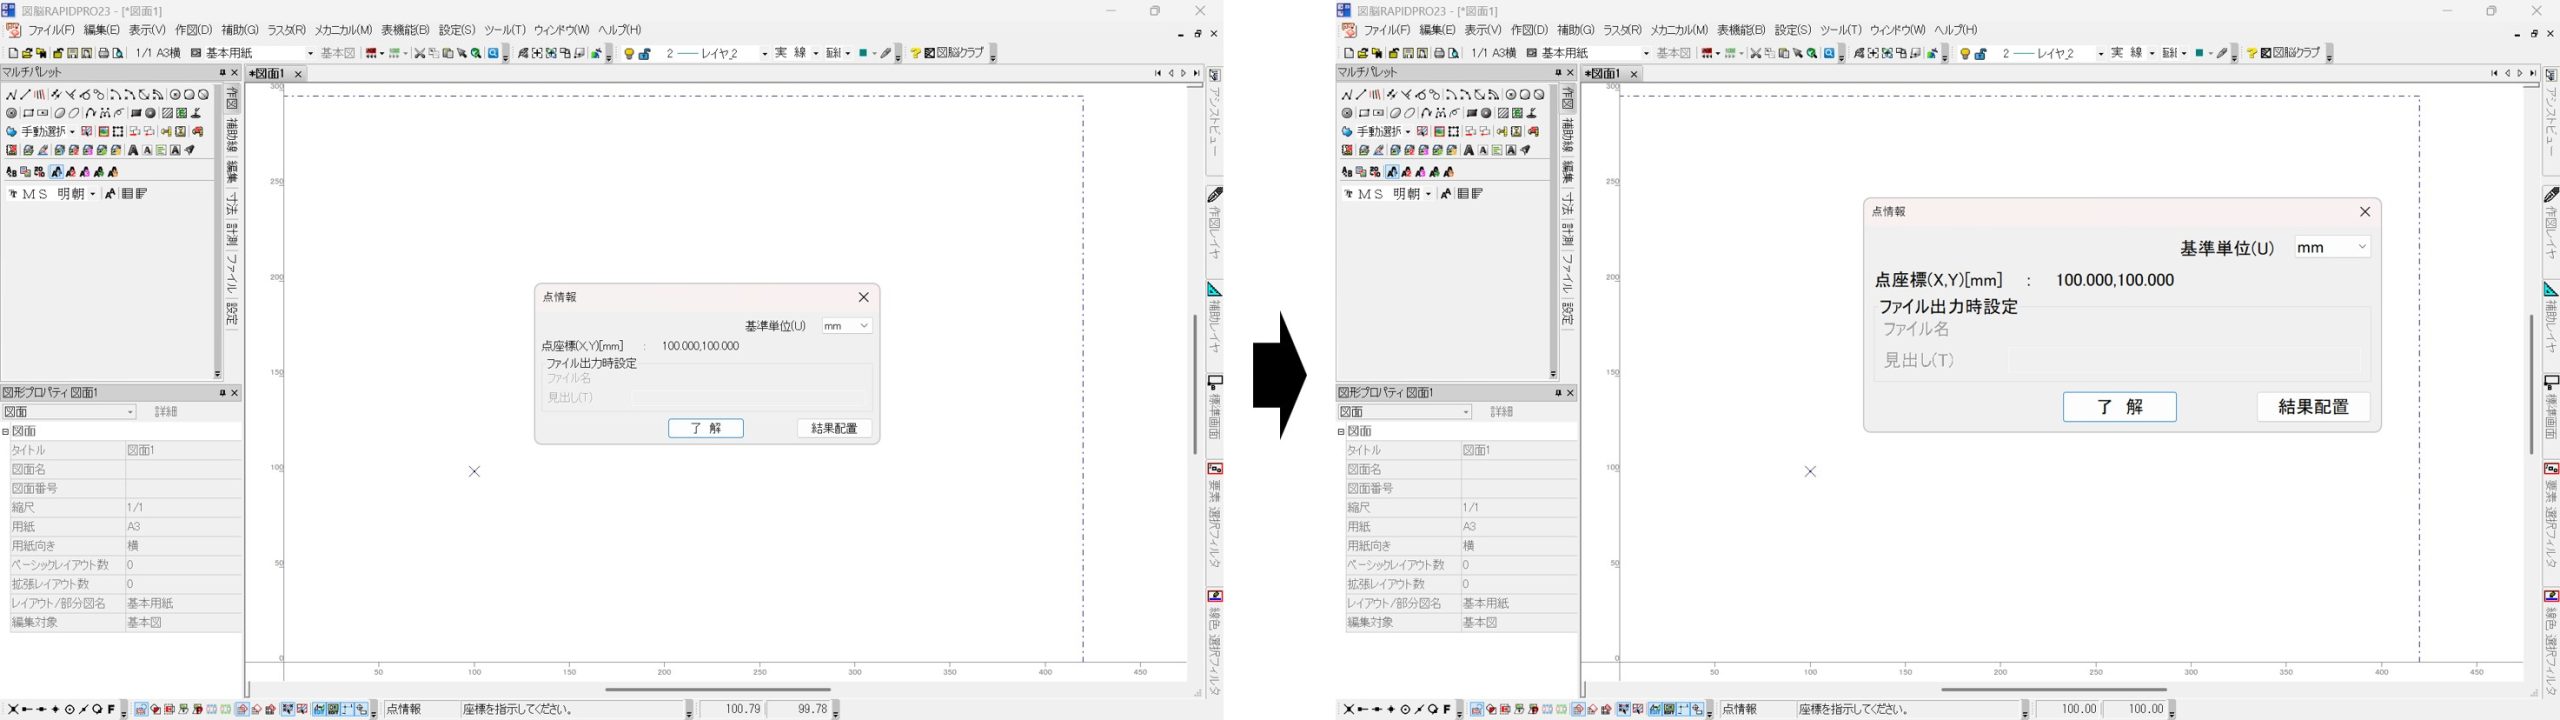Viewport: 2560px width, 720px height.
Task: Close the enlarged 点情報 dialog with its X
Action: pyautogui.click(x=2364, y=212)
